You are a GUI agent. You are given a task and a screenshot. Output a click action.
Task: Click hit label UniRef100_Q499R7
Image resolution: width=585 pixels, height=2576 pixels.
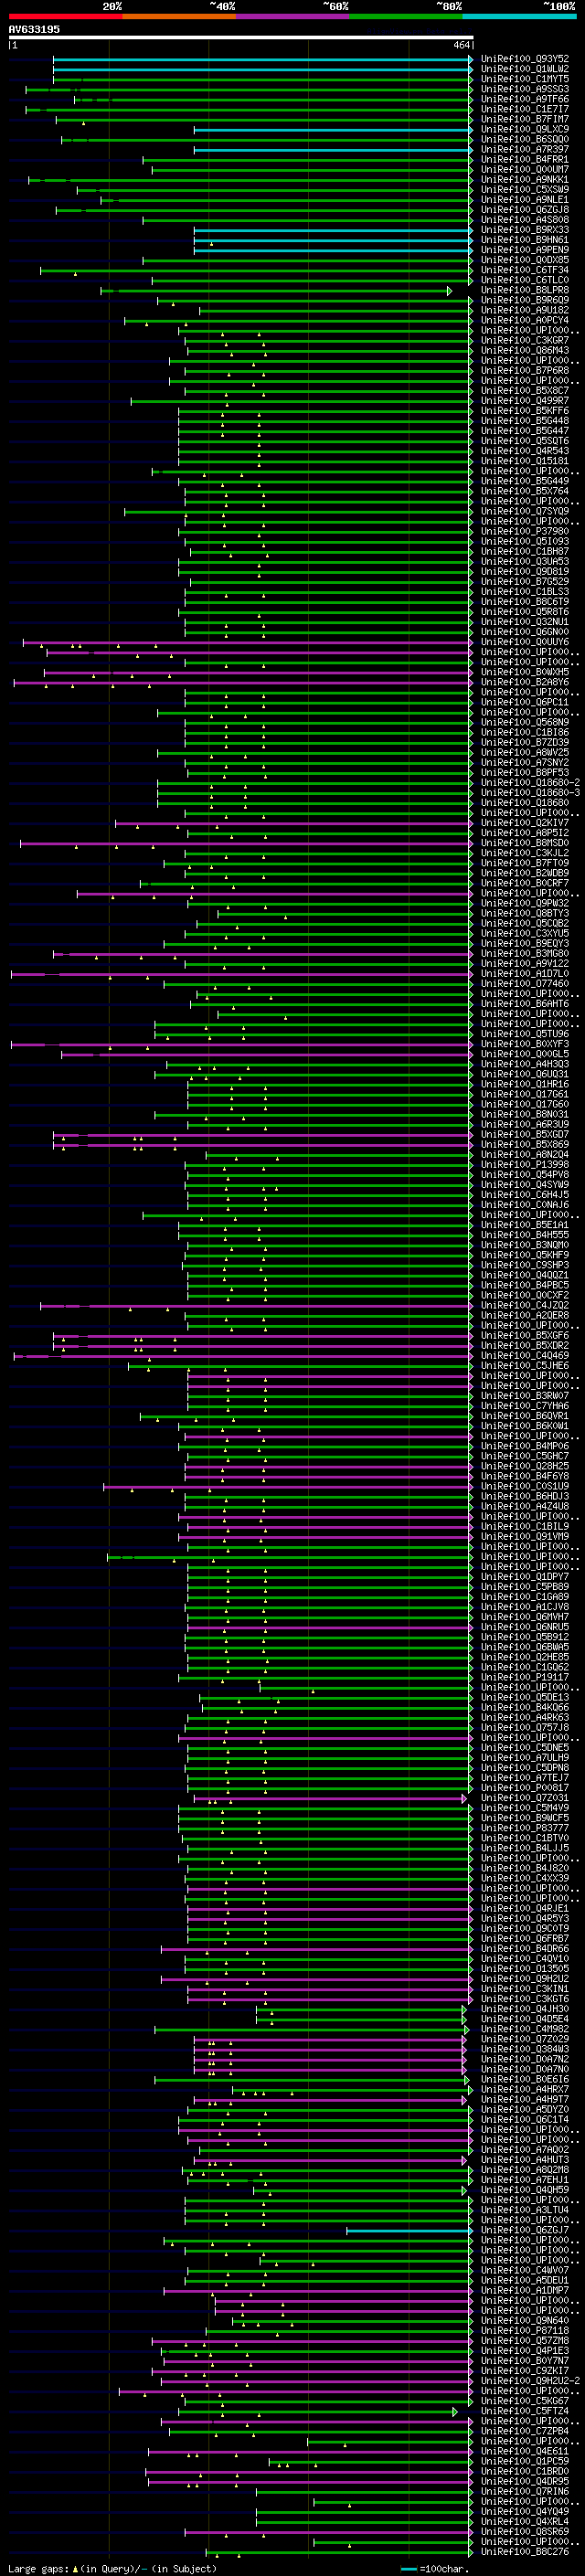pyautogui.click(x=524, y=401)
